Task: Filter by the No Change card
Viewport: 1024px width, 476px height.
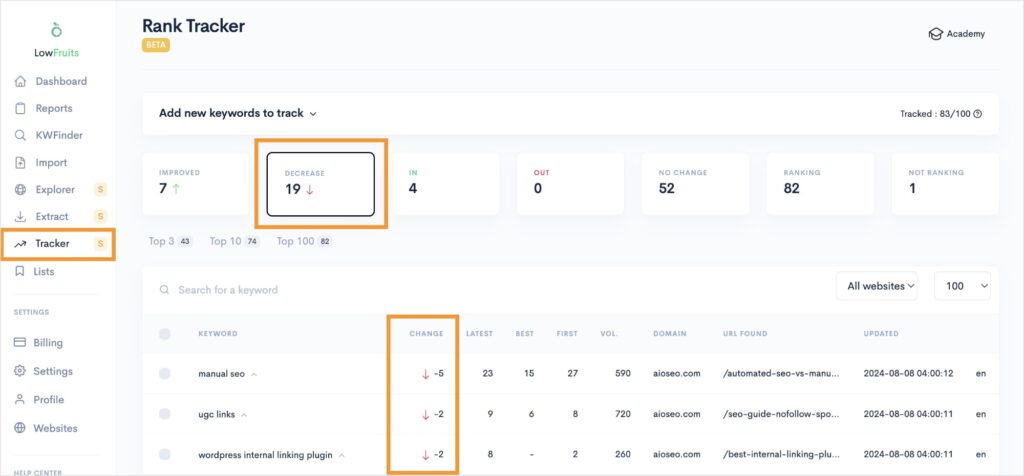Action: (695, 183)
